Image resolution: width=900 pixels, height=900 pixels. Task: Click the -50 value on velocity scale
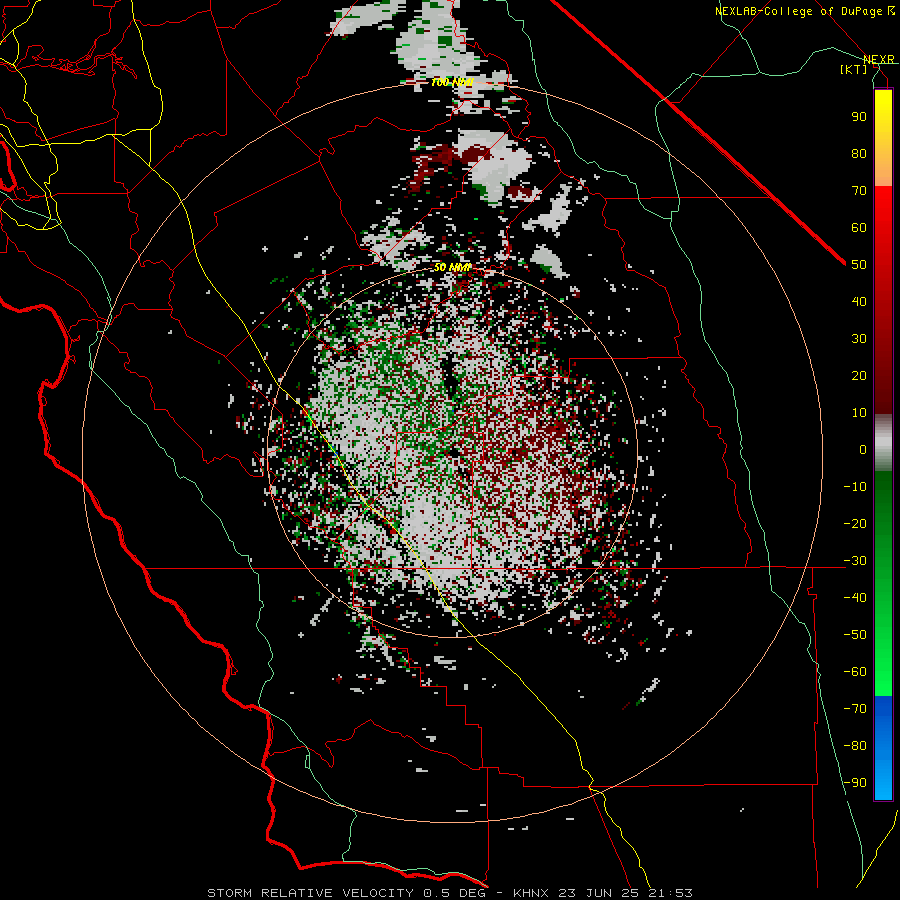(855, 635)
